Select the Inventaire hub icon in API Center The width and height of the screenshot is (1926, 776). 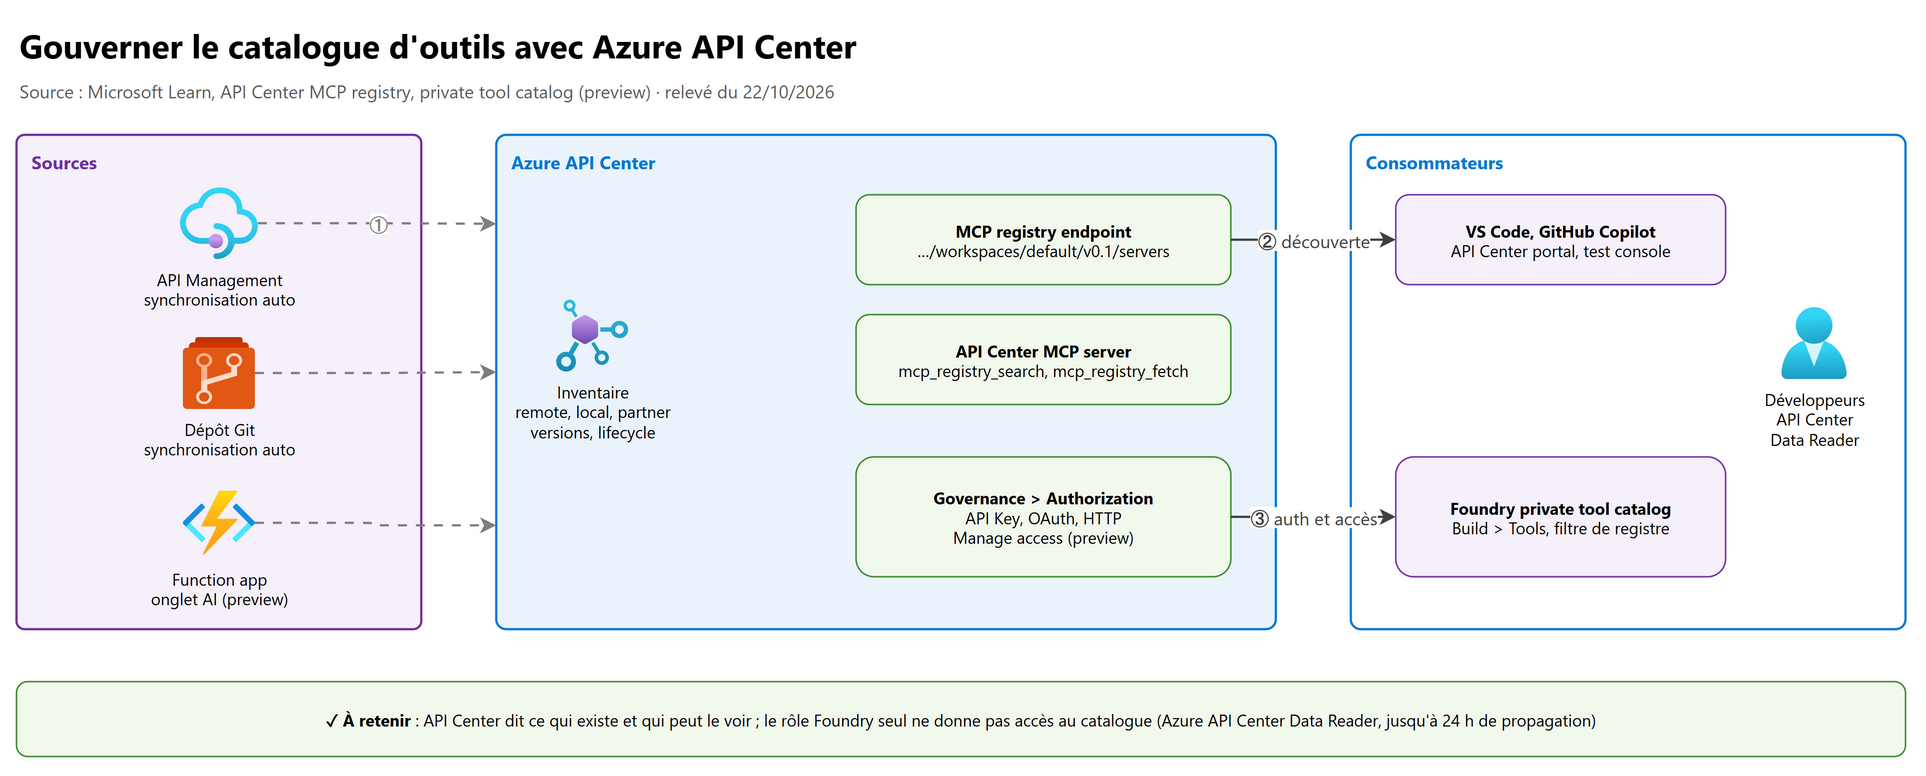(592, 336)
